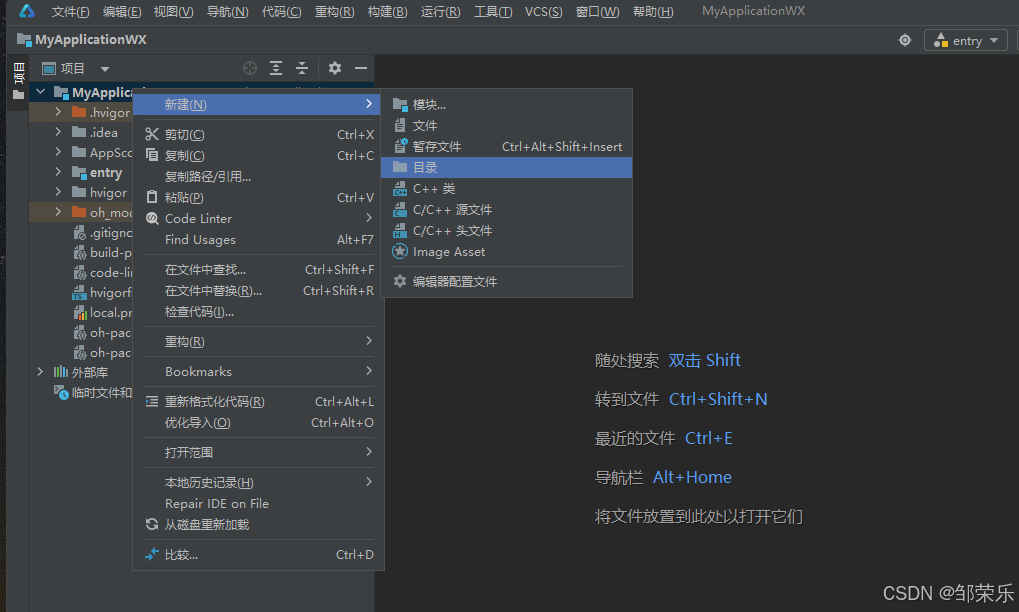
Task: Open the 导航(N) menu
Action: 227,12
